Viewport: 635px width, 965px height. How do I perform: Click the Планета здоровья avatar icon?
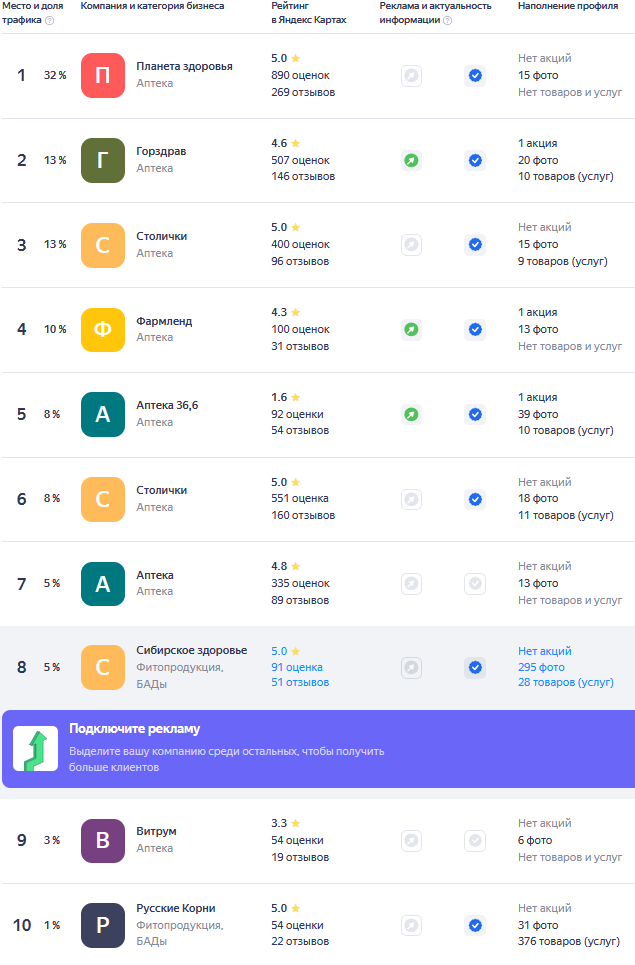102,75
